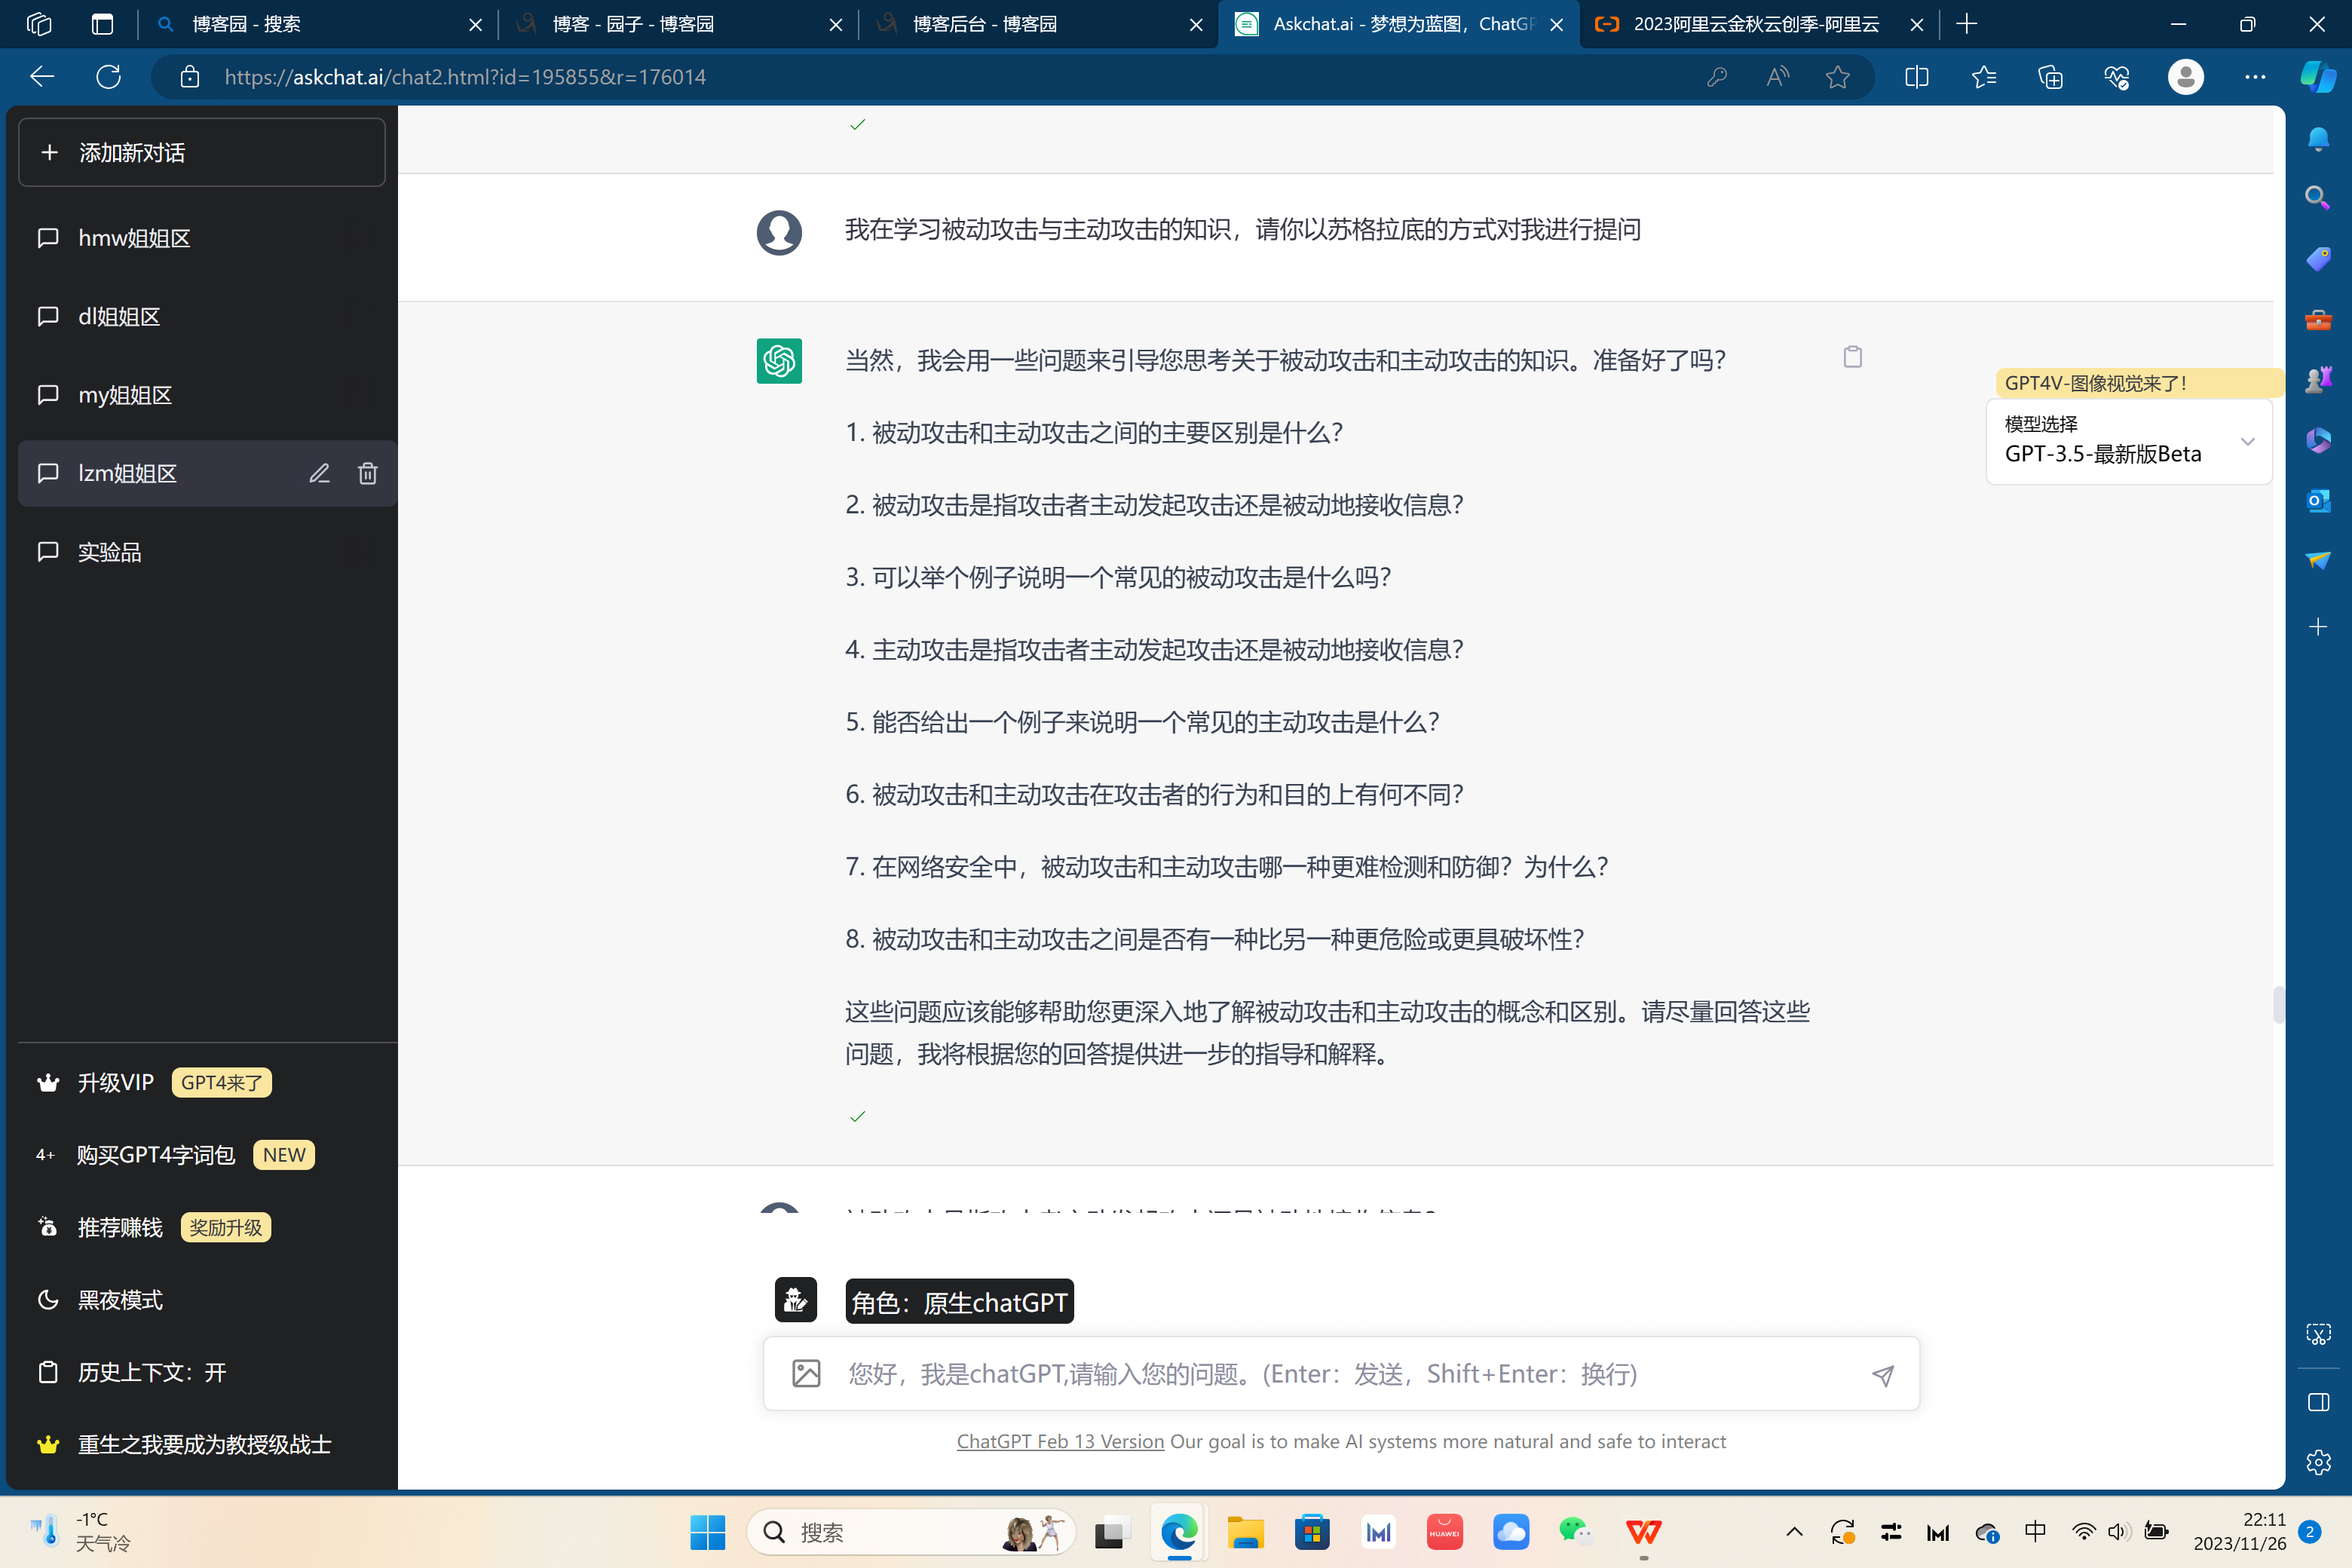Click the edit pencil icon on lzm姐姐区

(x=319, y=473)
